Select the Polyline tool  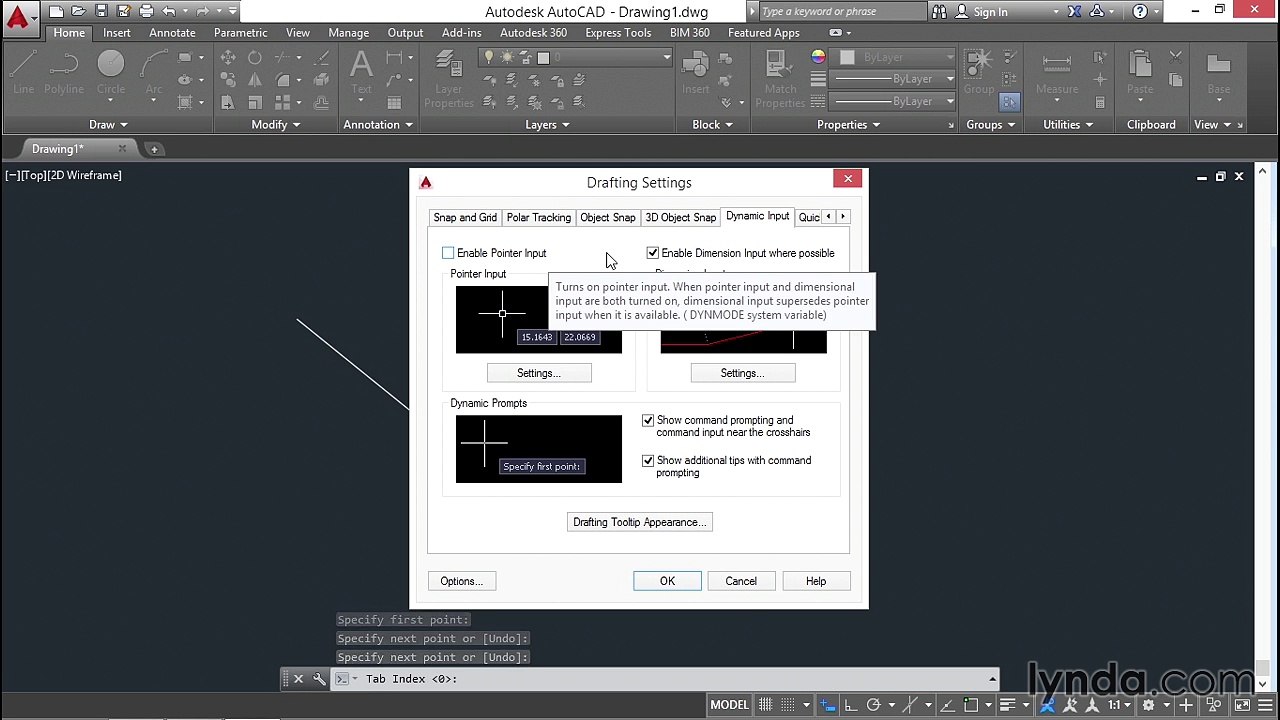click(x=63, y=71)
